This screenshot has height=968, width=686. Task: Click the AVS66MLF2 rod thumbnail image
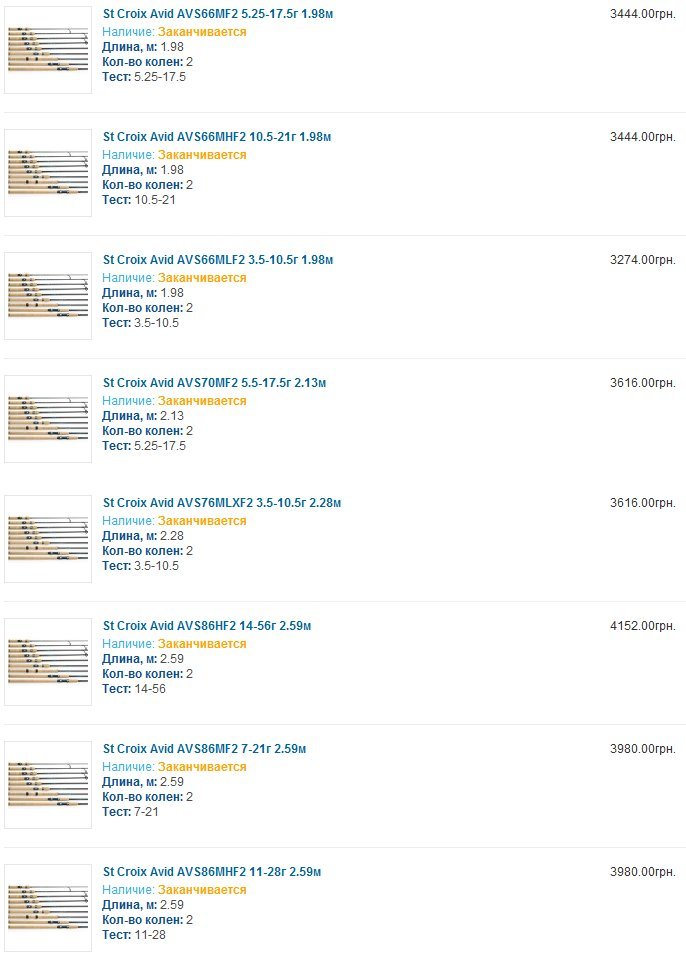pos(48,296)
